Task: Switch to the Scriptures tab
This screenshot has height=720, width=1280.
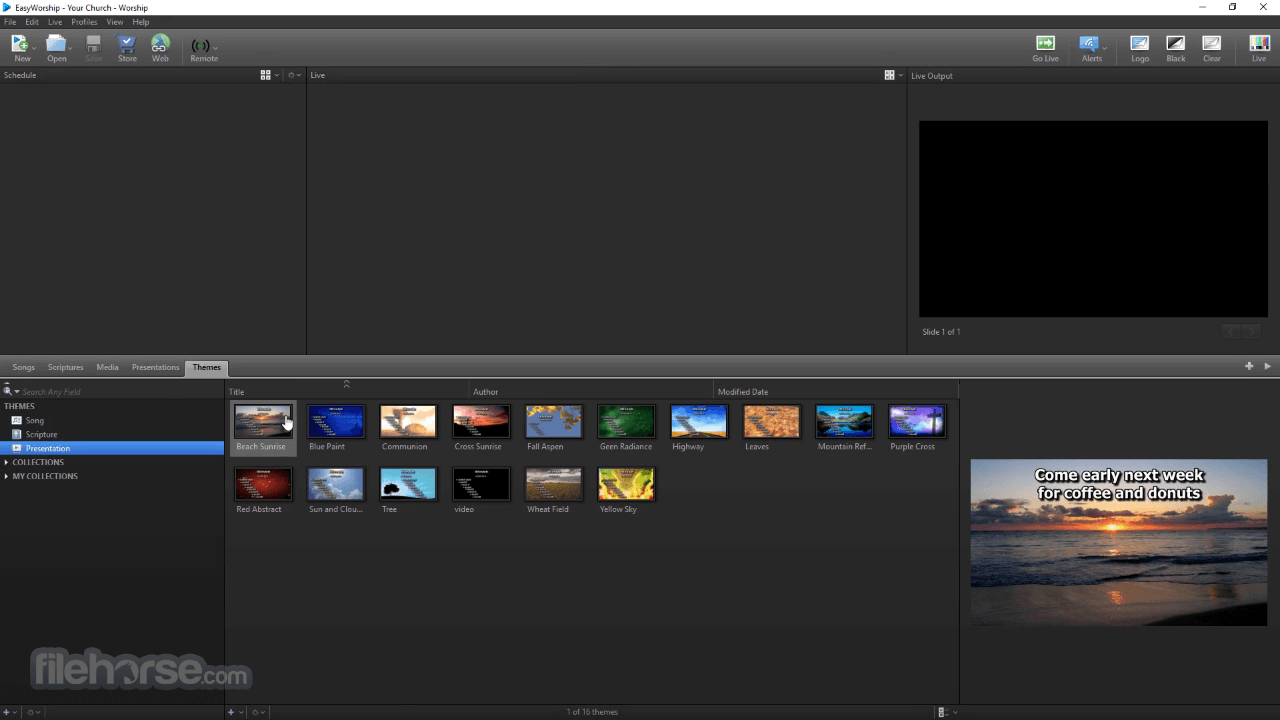Action: point(66,367)
